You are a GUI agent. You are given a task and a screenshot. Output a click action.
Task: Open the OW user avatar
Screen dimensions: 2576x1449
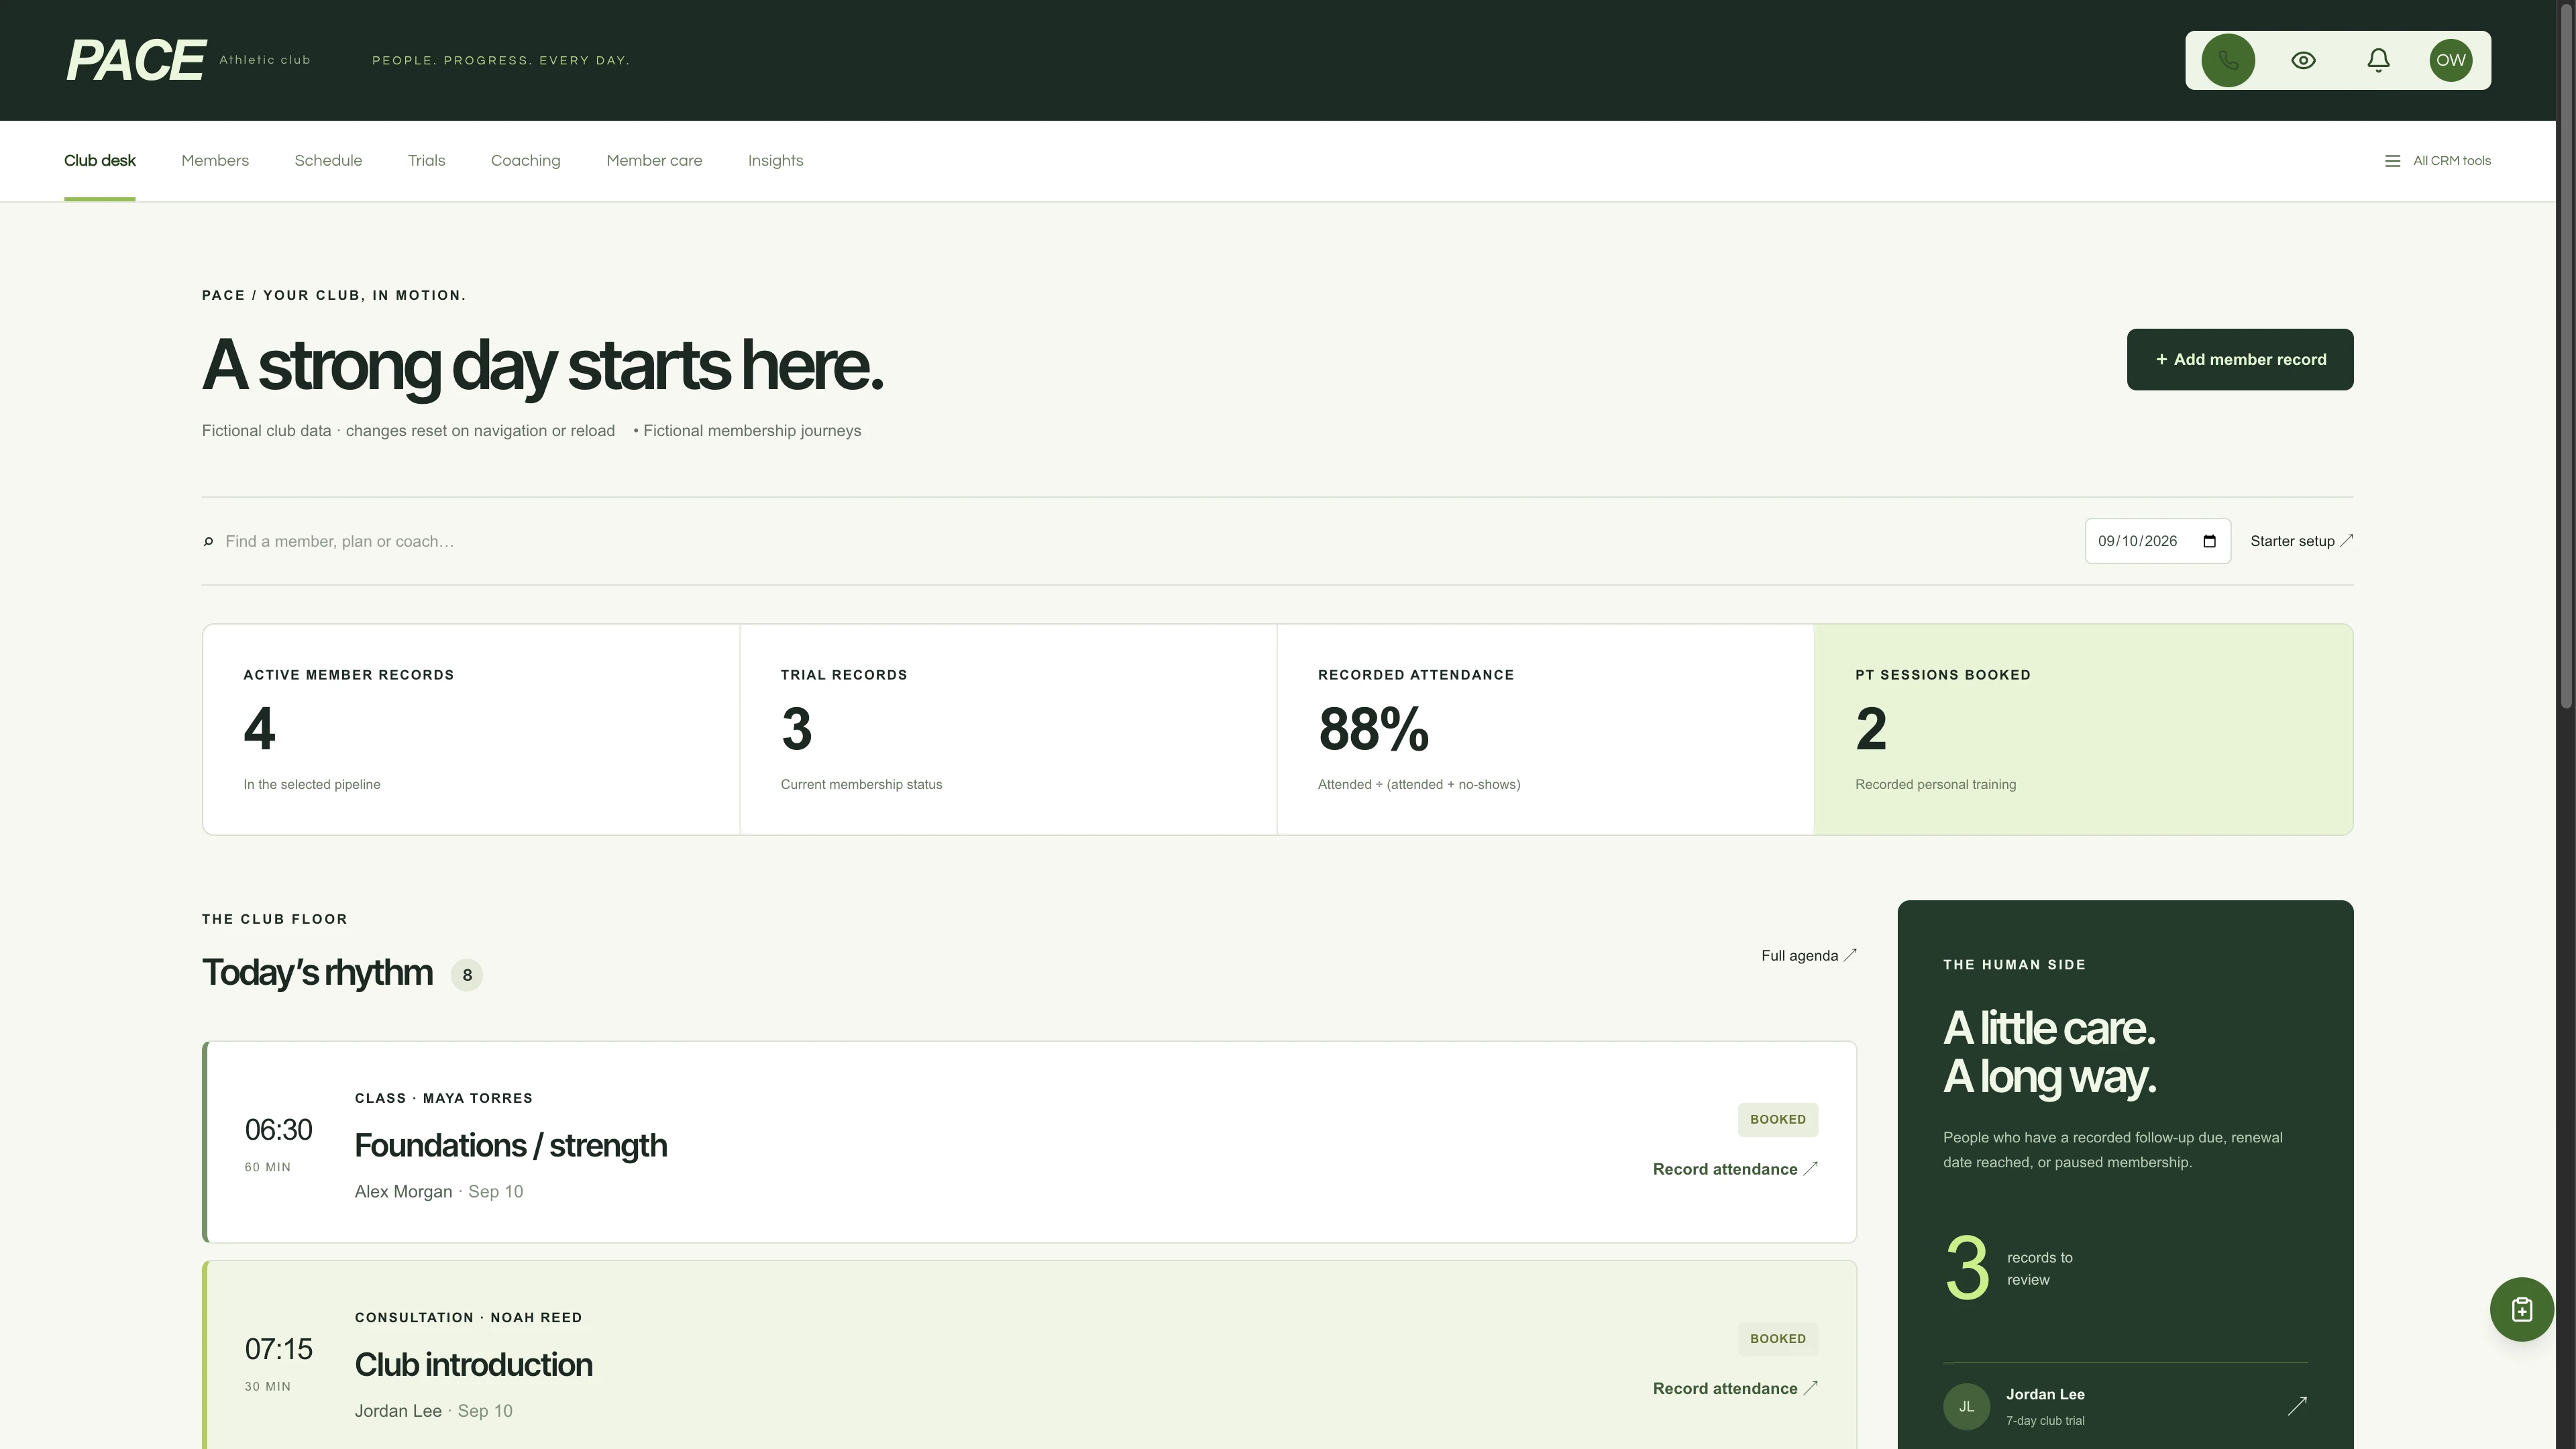2450,60
